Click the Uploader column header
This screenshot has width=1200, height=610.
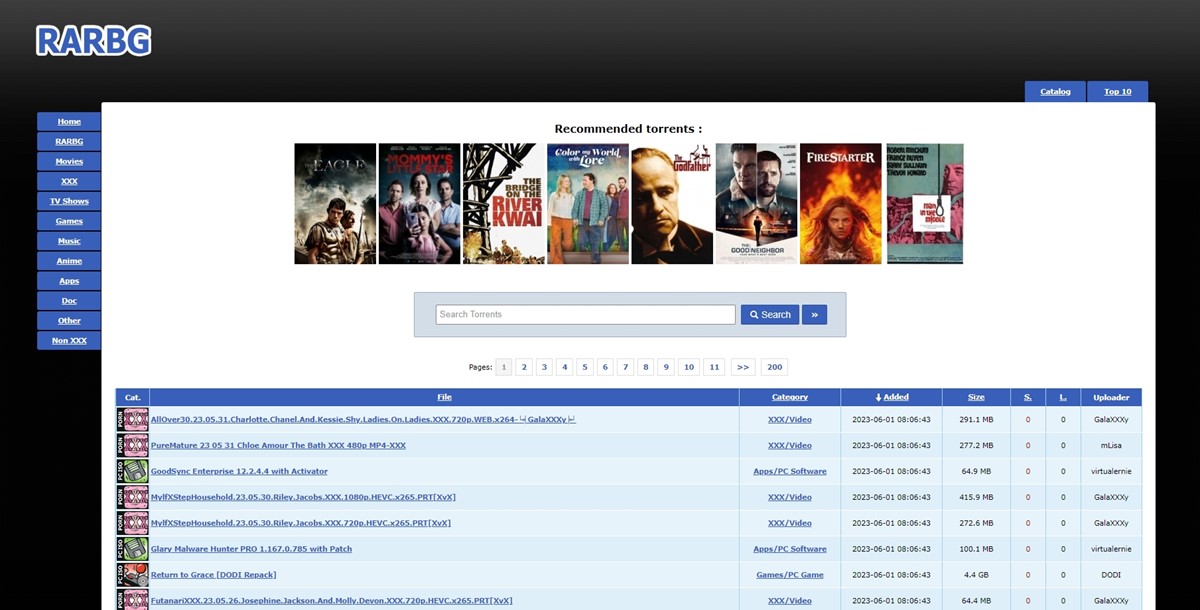(x=1111, y=397)
